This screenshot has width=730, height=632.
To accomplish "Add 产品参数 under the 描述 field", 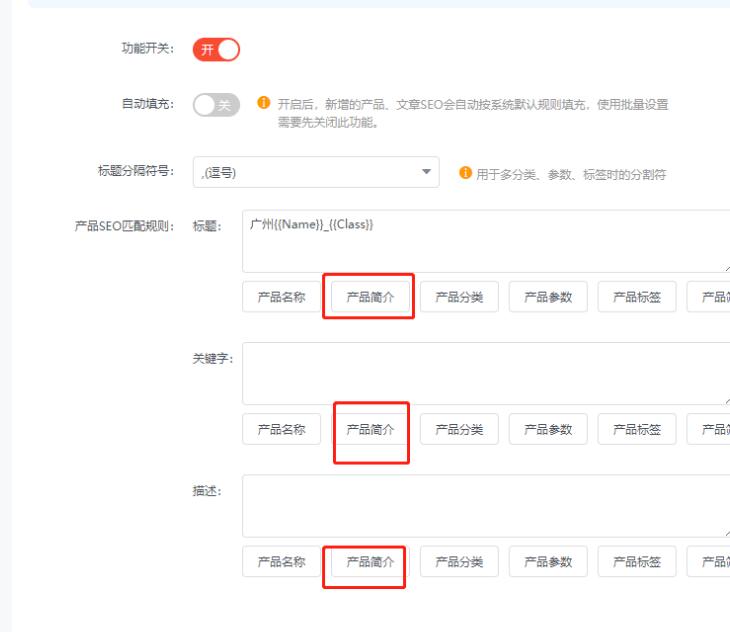I will (x=548, y=562).
